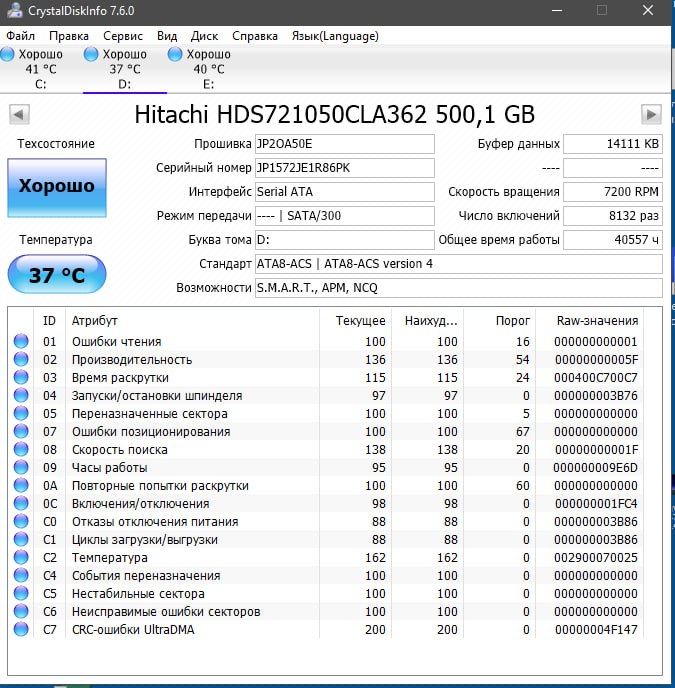Click status orb for Переназначенные сектора row
Image resolution: width=675 pixels, height=688 pixels.
click(x=21, y=413)
